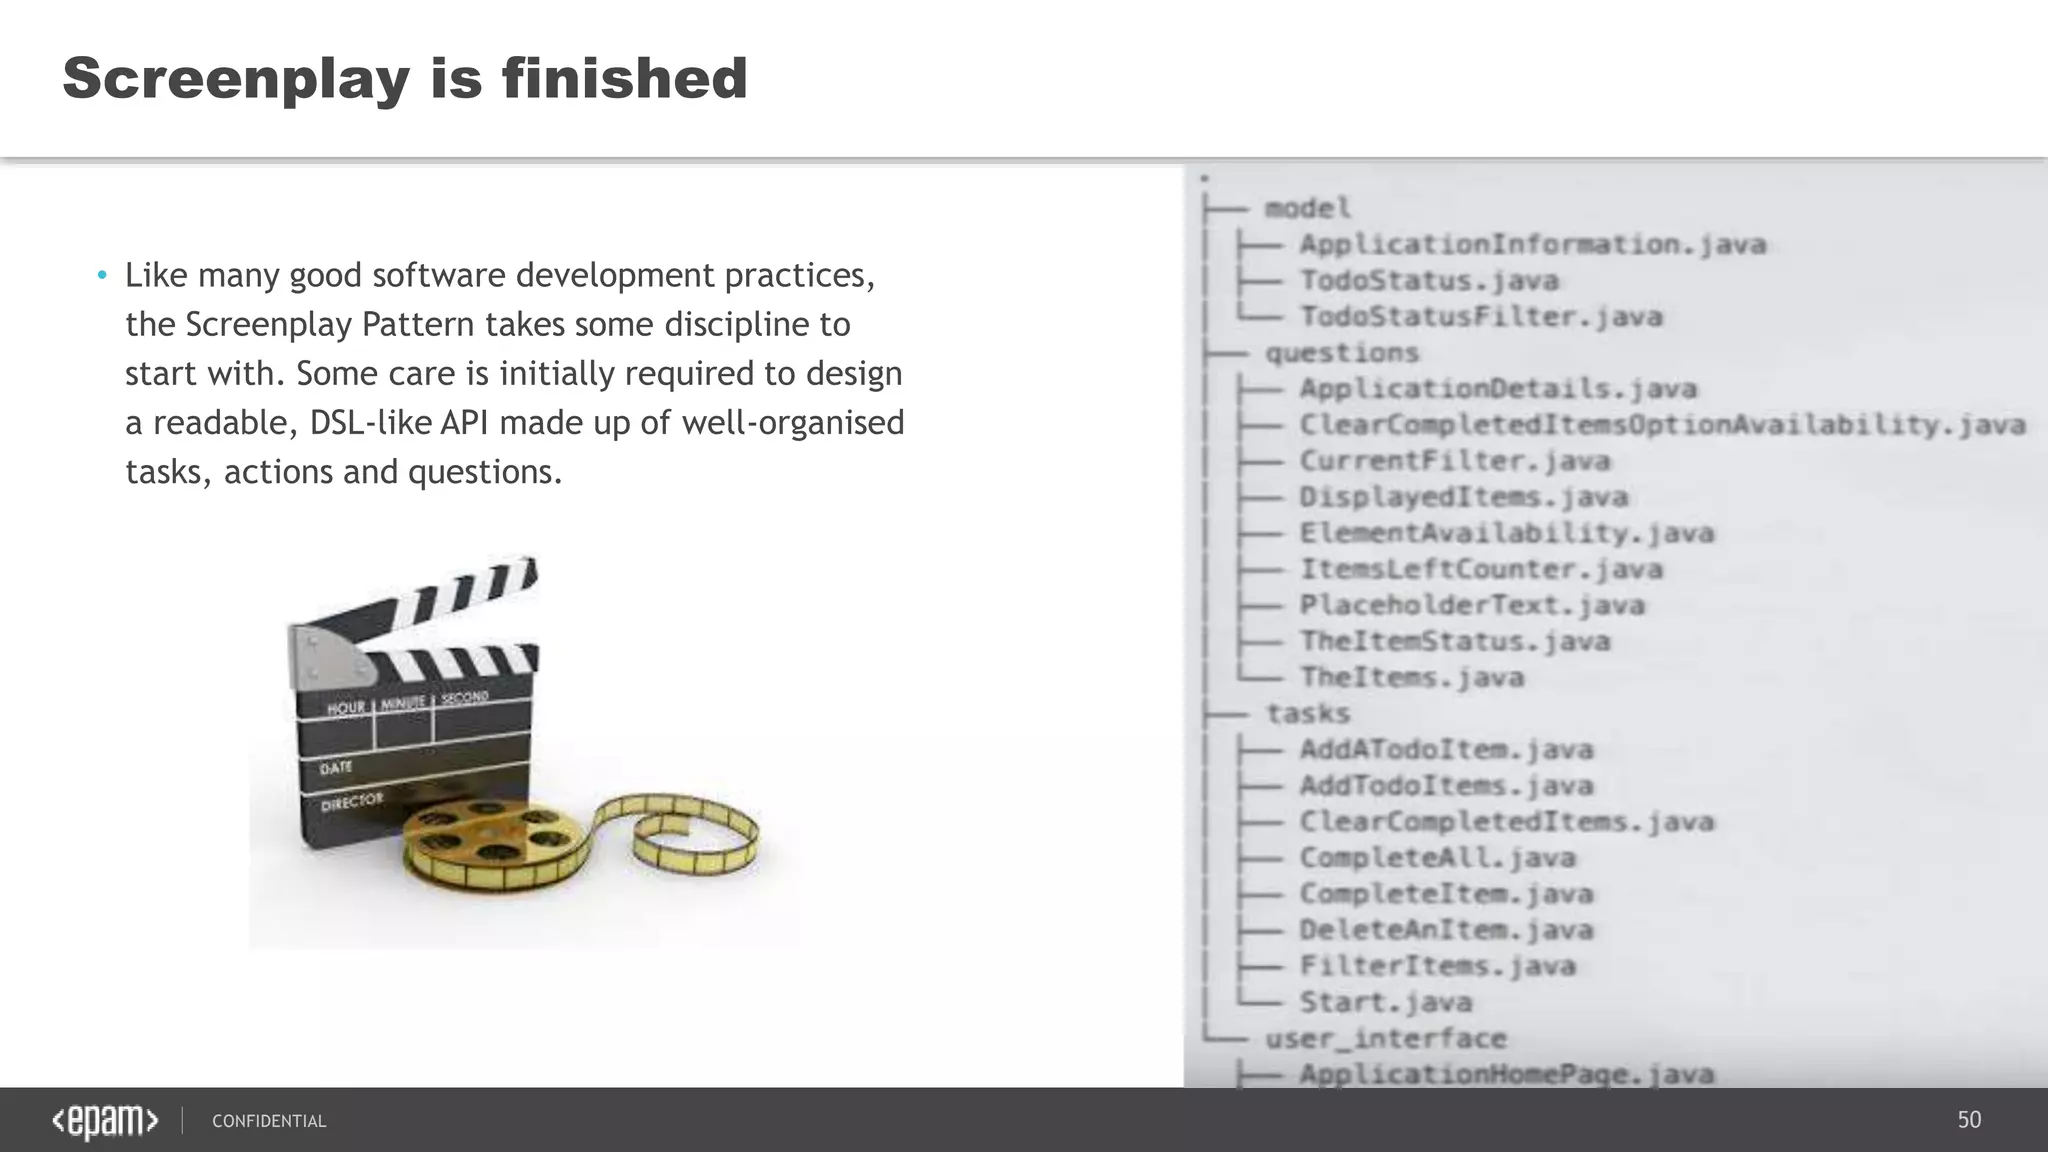
Task: Select PlaceholderText.java file entry
Action: pyautogui.click(x=1471, y=605)
